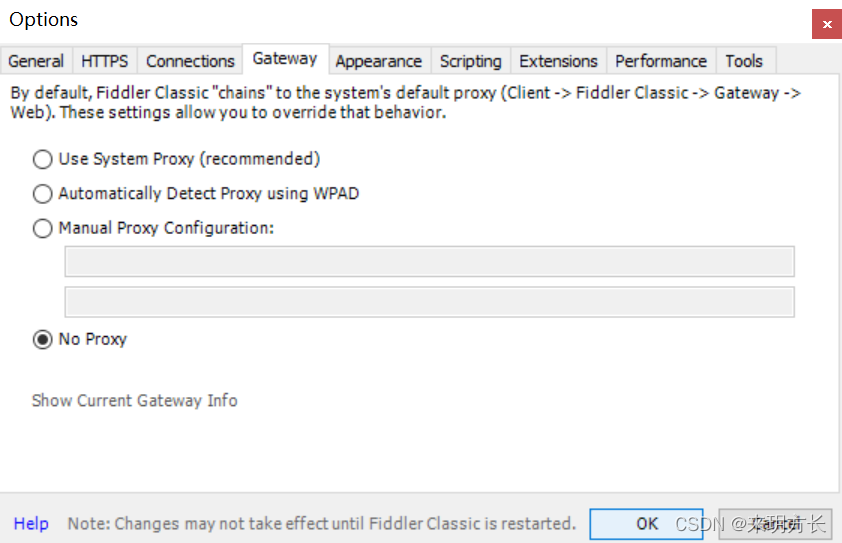This screenshot has height=543, width=842.
Task: Open the HTTPS tab
Action: (105, 61)
